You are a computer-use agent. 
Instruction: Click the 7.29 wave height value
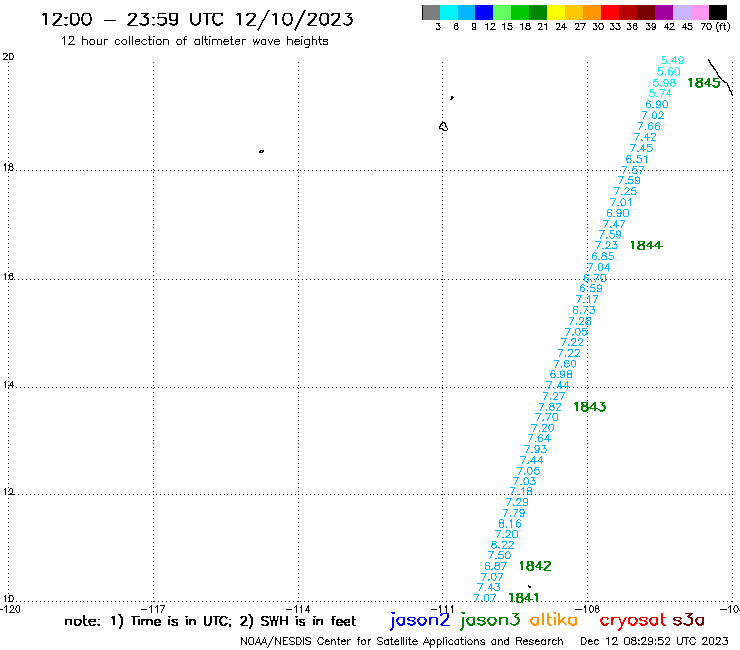[517, 502]
